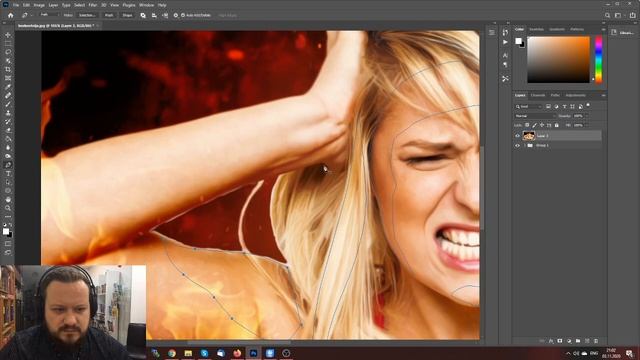Screen dimensions: 640x360
Task: Turn layer filtering on or off
Action: [588, 105]
